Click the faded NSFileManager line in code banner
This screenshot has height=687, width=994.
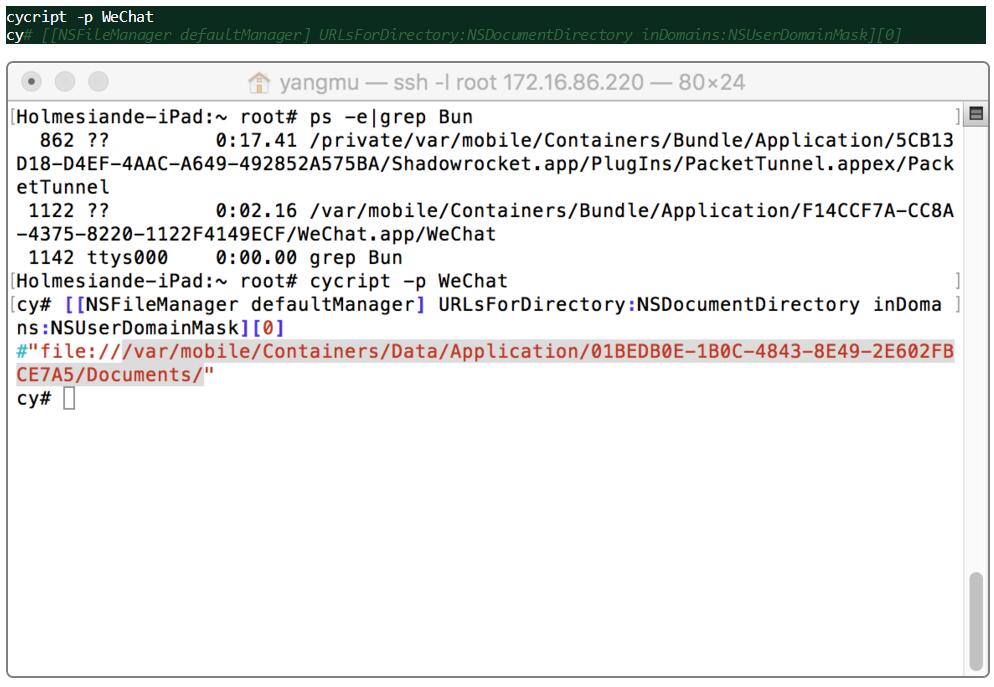[471, 34]
